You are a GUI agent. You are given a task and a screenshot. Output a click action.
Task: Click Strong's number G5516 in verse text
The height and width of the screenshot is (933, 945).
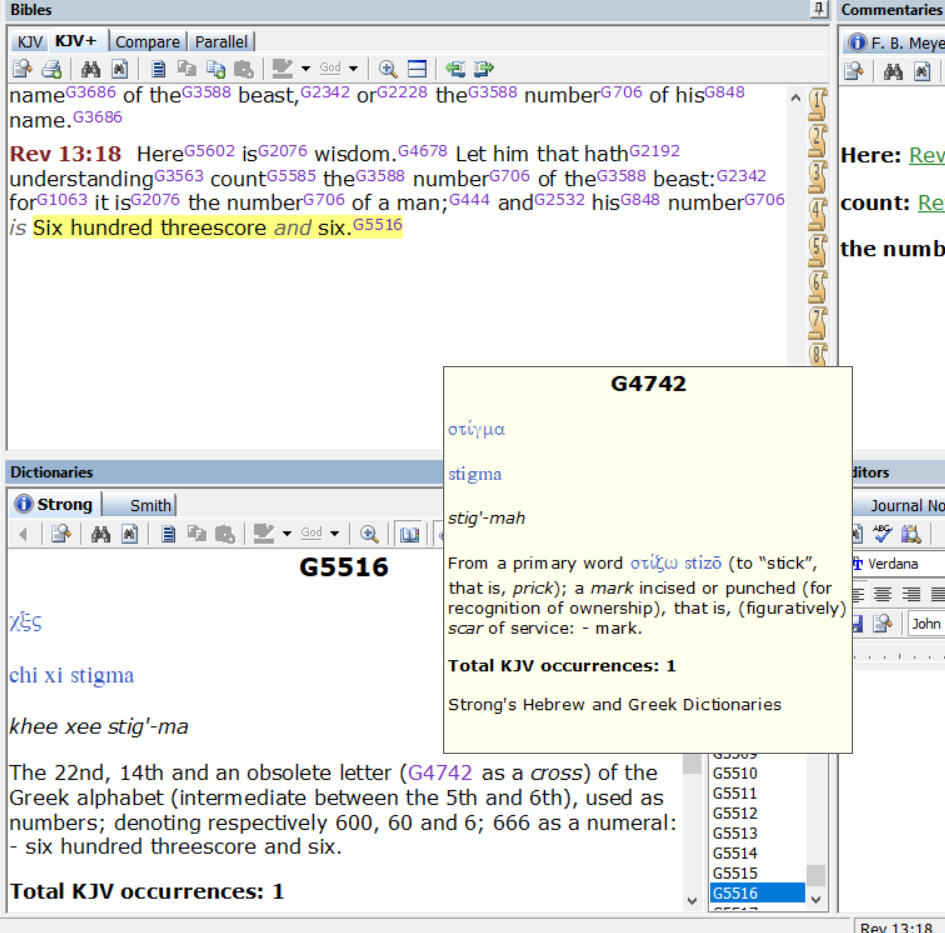pyautogui.click(x=377, y=224)
